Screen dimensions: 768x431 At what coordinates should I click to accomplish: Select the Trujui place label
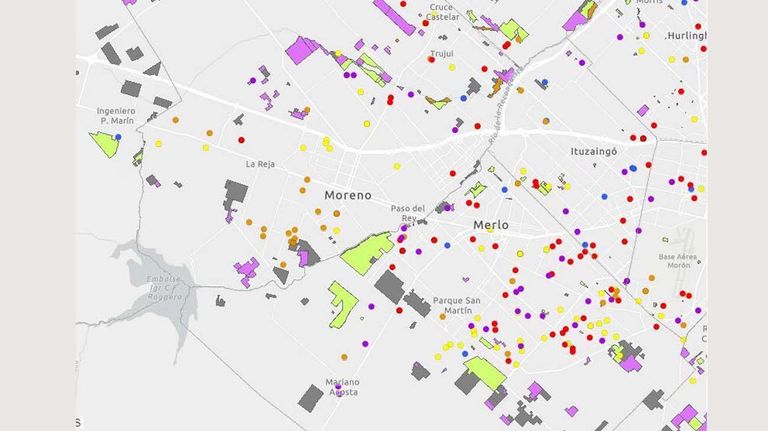pos(442,54)
